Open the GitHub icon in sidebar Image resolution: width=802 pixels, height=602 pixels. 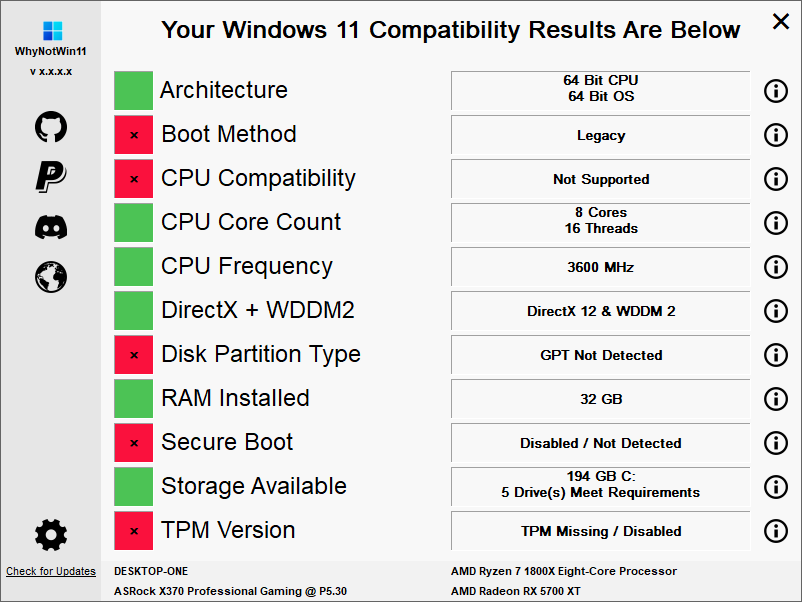[x=51, y=127]
